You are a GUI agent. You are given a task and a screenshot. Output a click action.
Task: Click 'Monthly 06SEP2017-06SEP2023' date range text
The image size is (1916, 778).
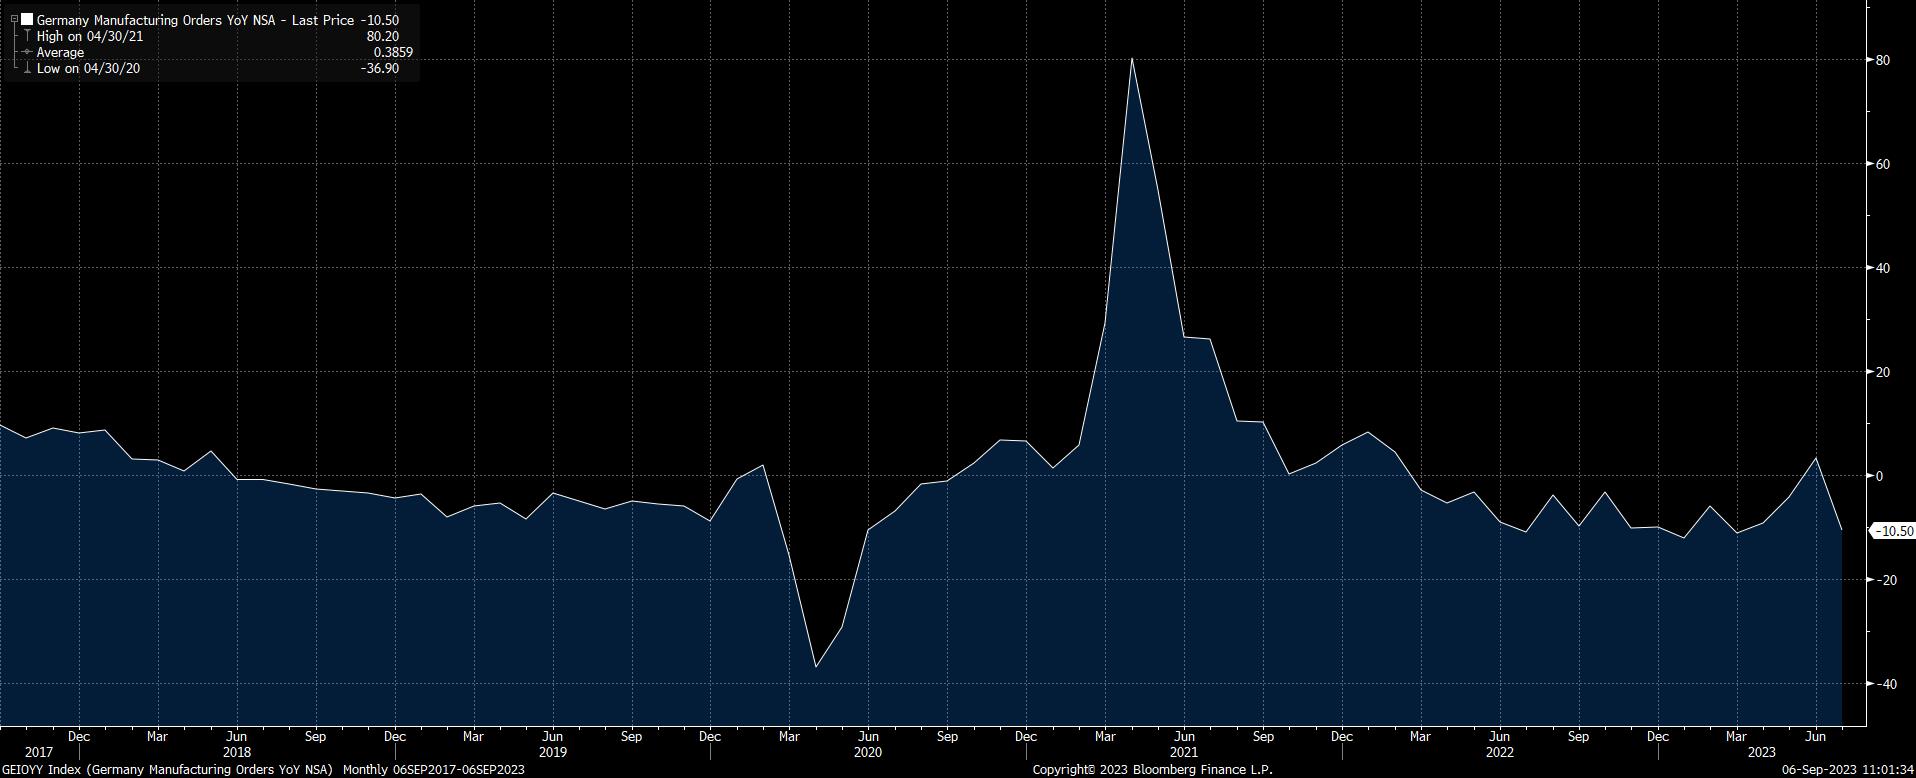(434, 770)
